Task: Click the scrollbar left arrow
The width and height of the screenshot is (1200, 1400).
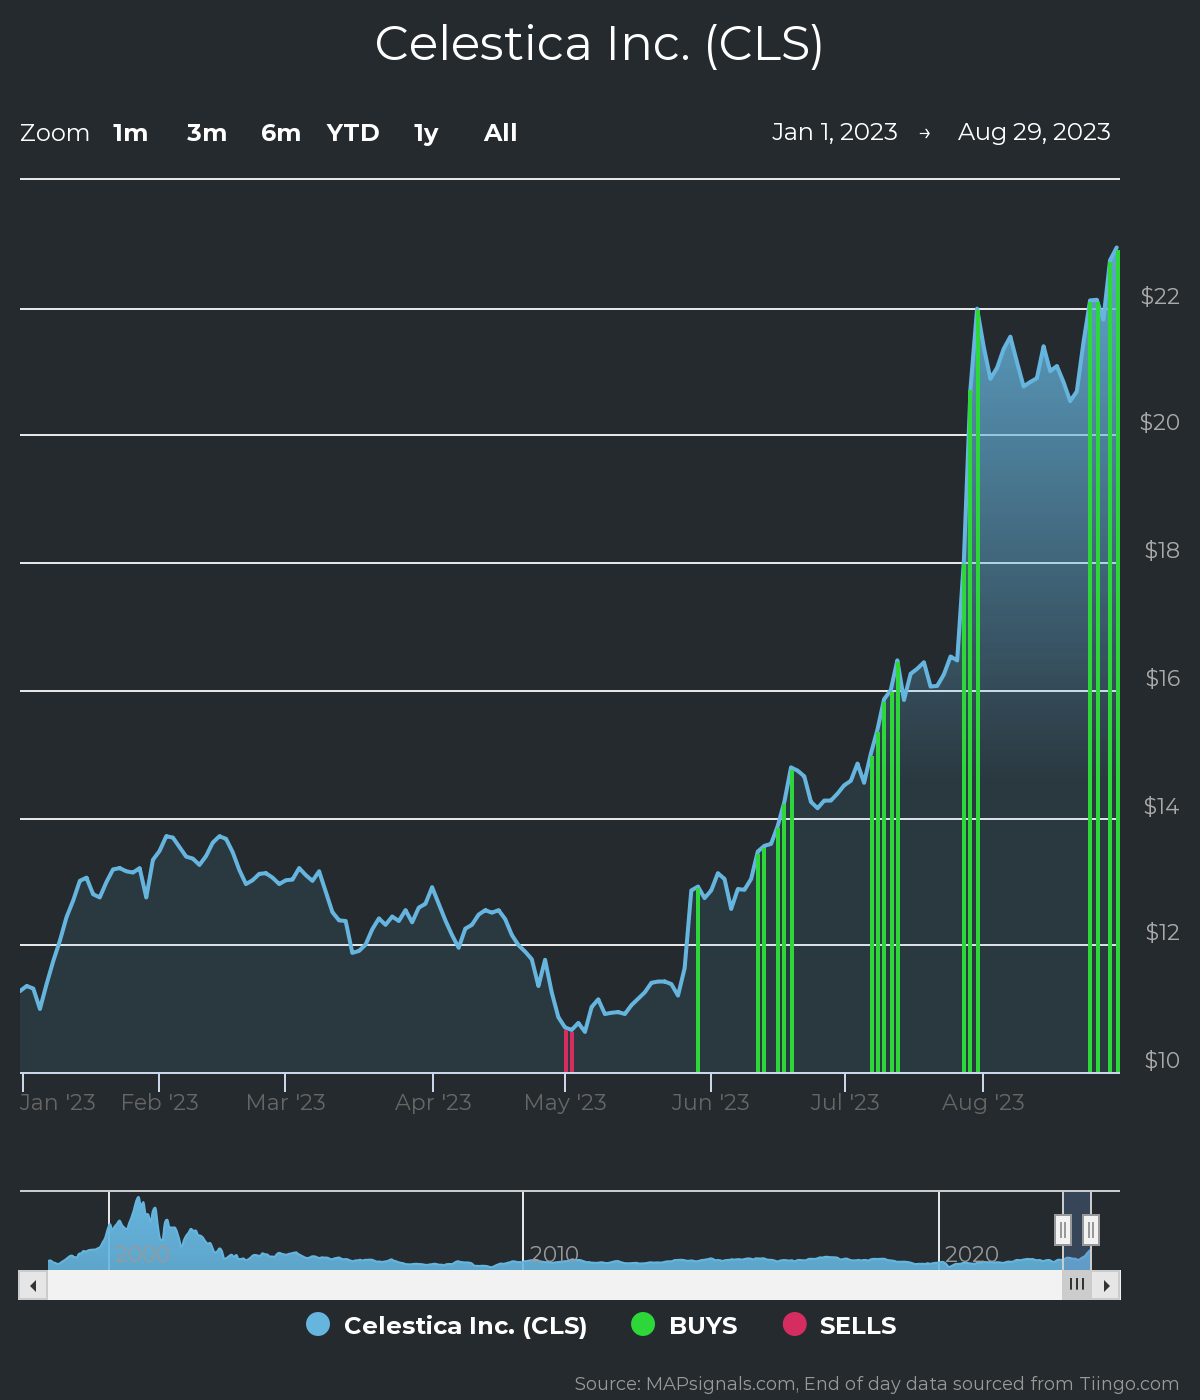Action: pyautogui.click(x=33, y=1285)
